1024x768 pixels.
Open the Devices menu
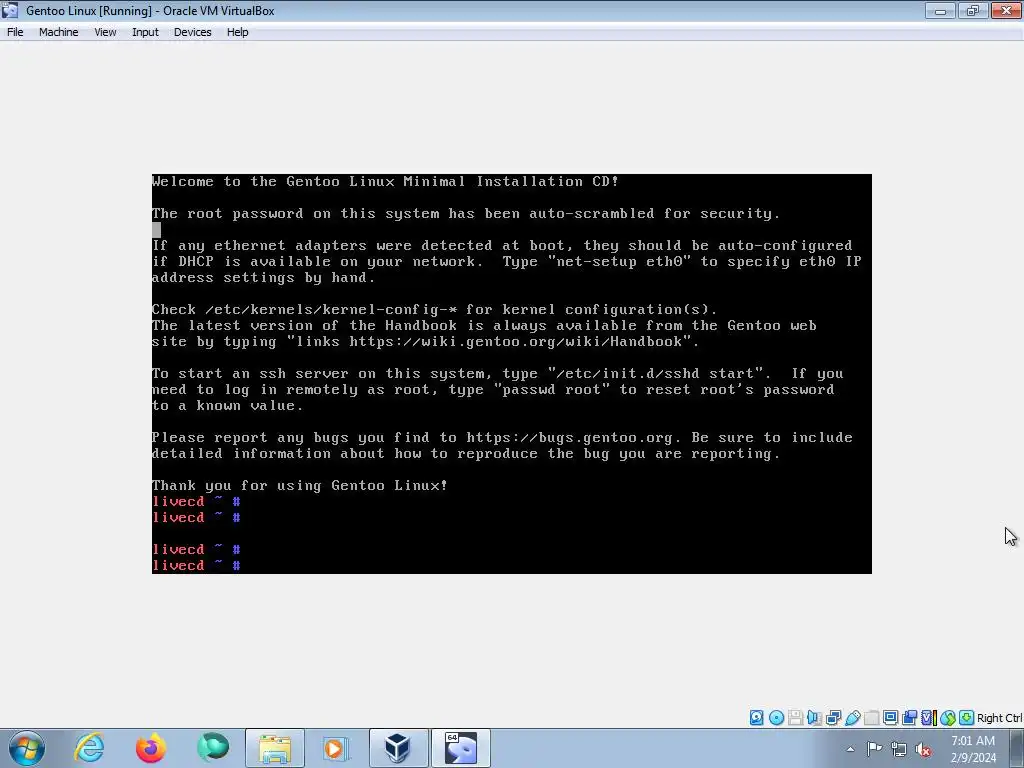pos(193,32)
